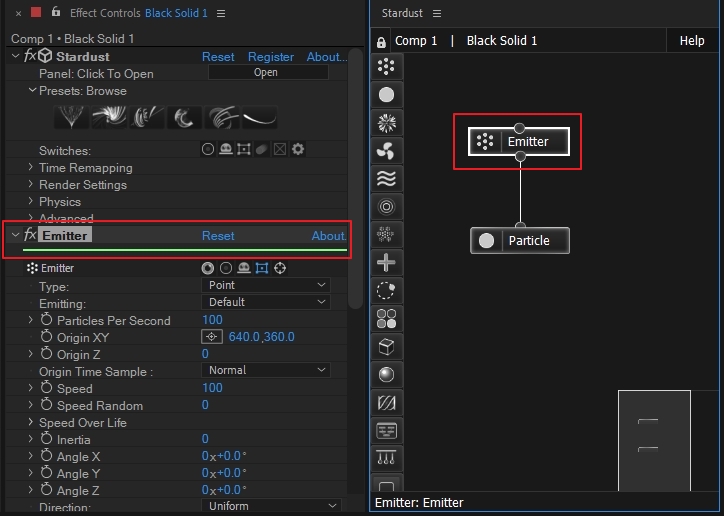Add a Material node with the shaded sphere icon
Image resolution: width=724 pixels, height=516 pixels.
coord(386,375)
